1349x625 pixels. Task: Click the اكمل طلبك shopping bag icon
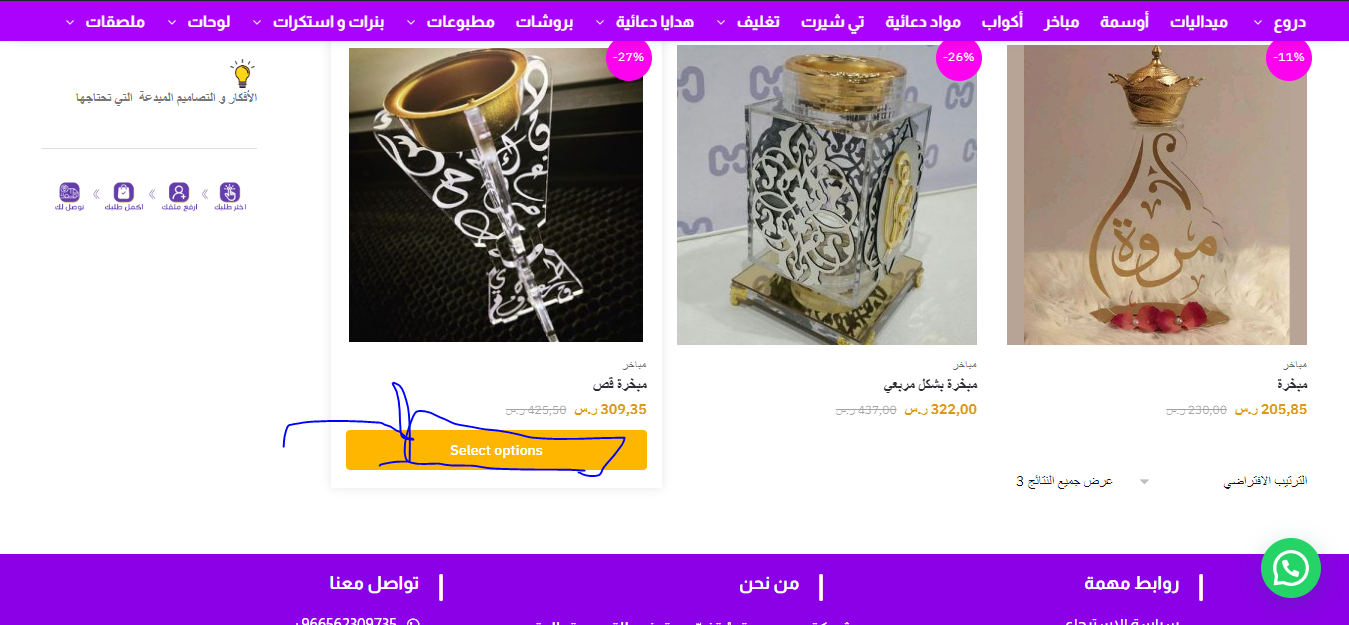pyautogui.click(x=124, y=192)
